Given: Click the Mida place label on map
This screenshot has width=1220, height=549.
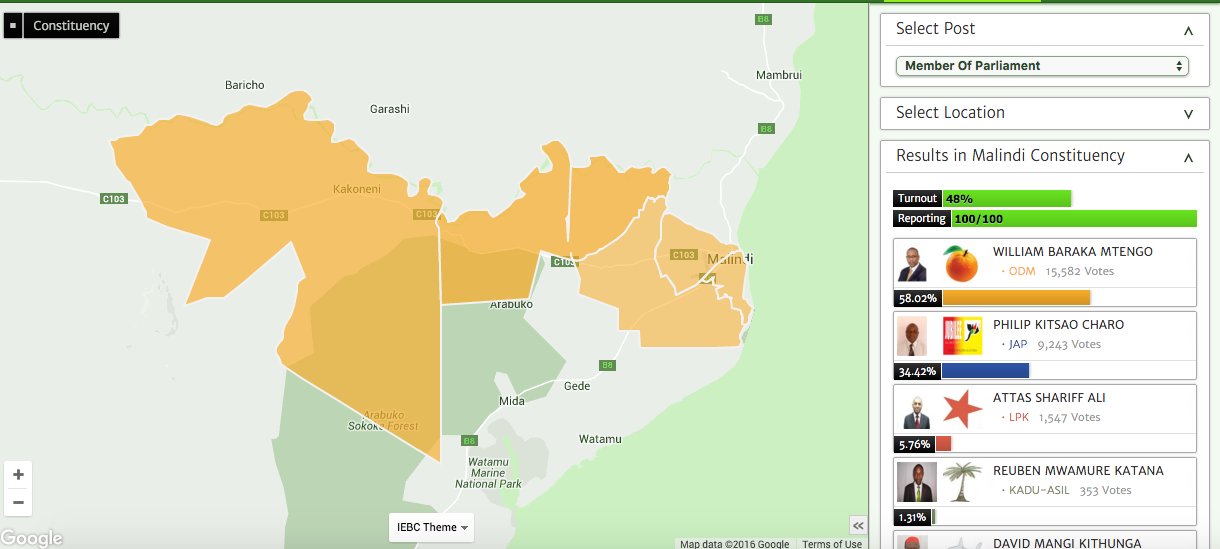Looking at the screenshot, I should [511, 401].
